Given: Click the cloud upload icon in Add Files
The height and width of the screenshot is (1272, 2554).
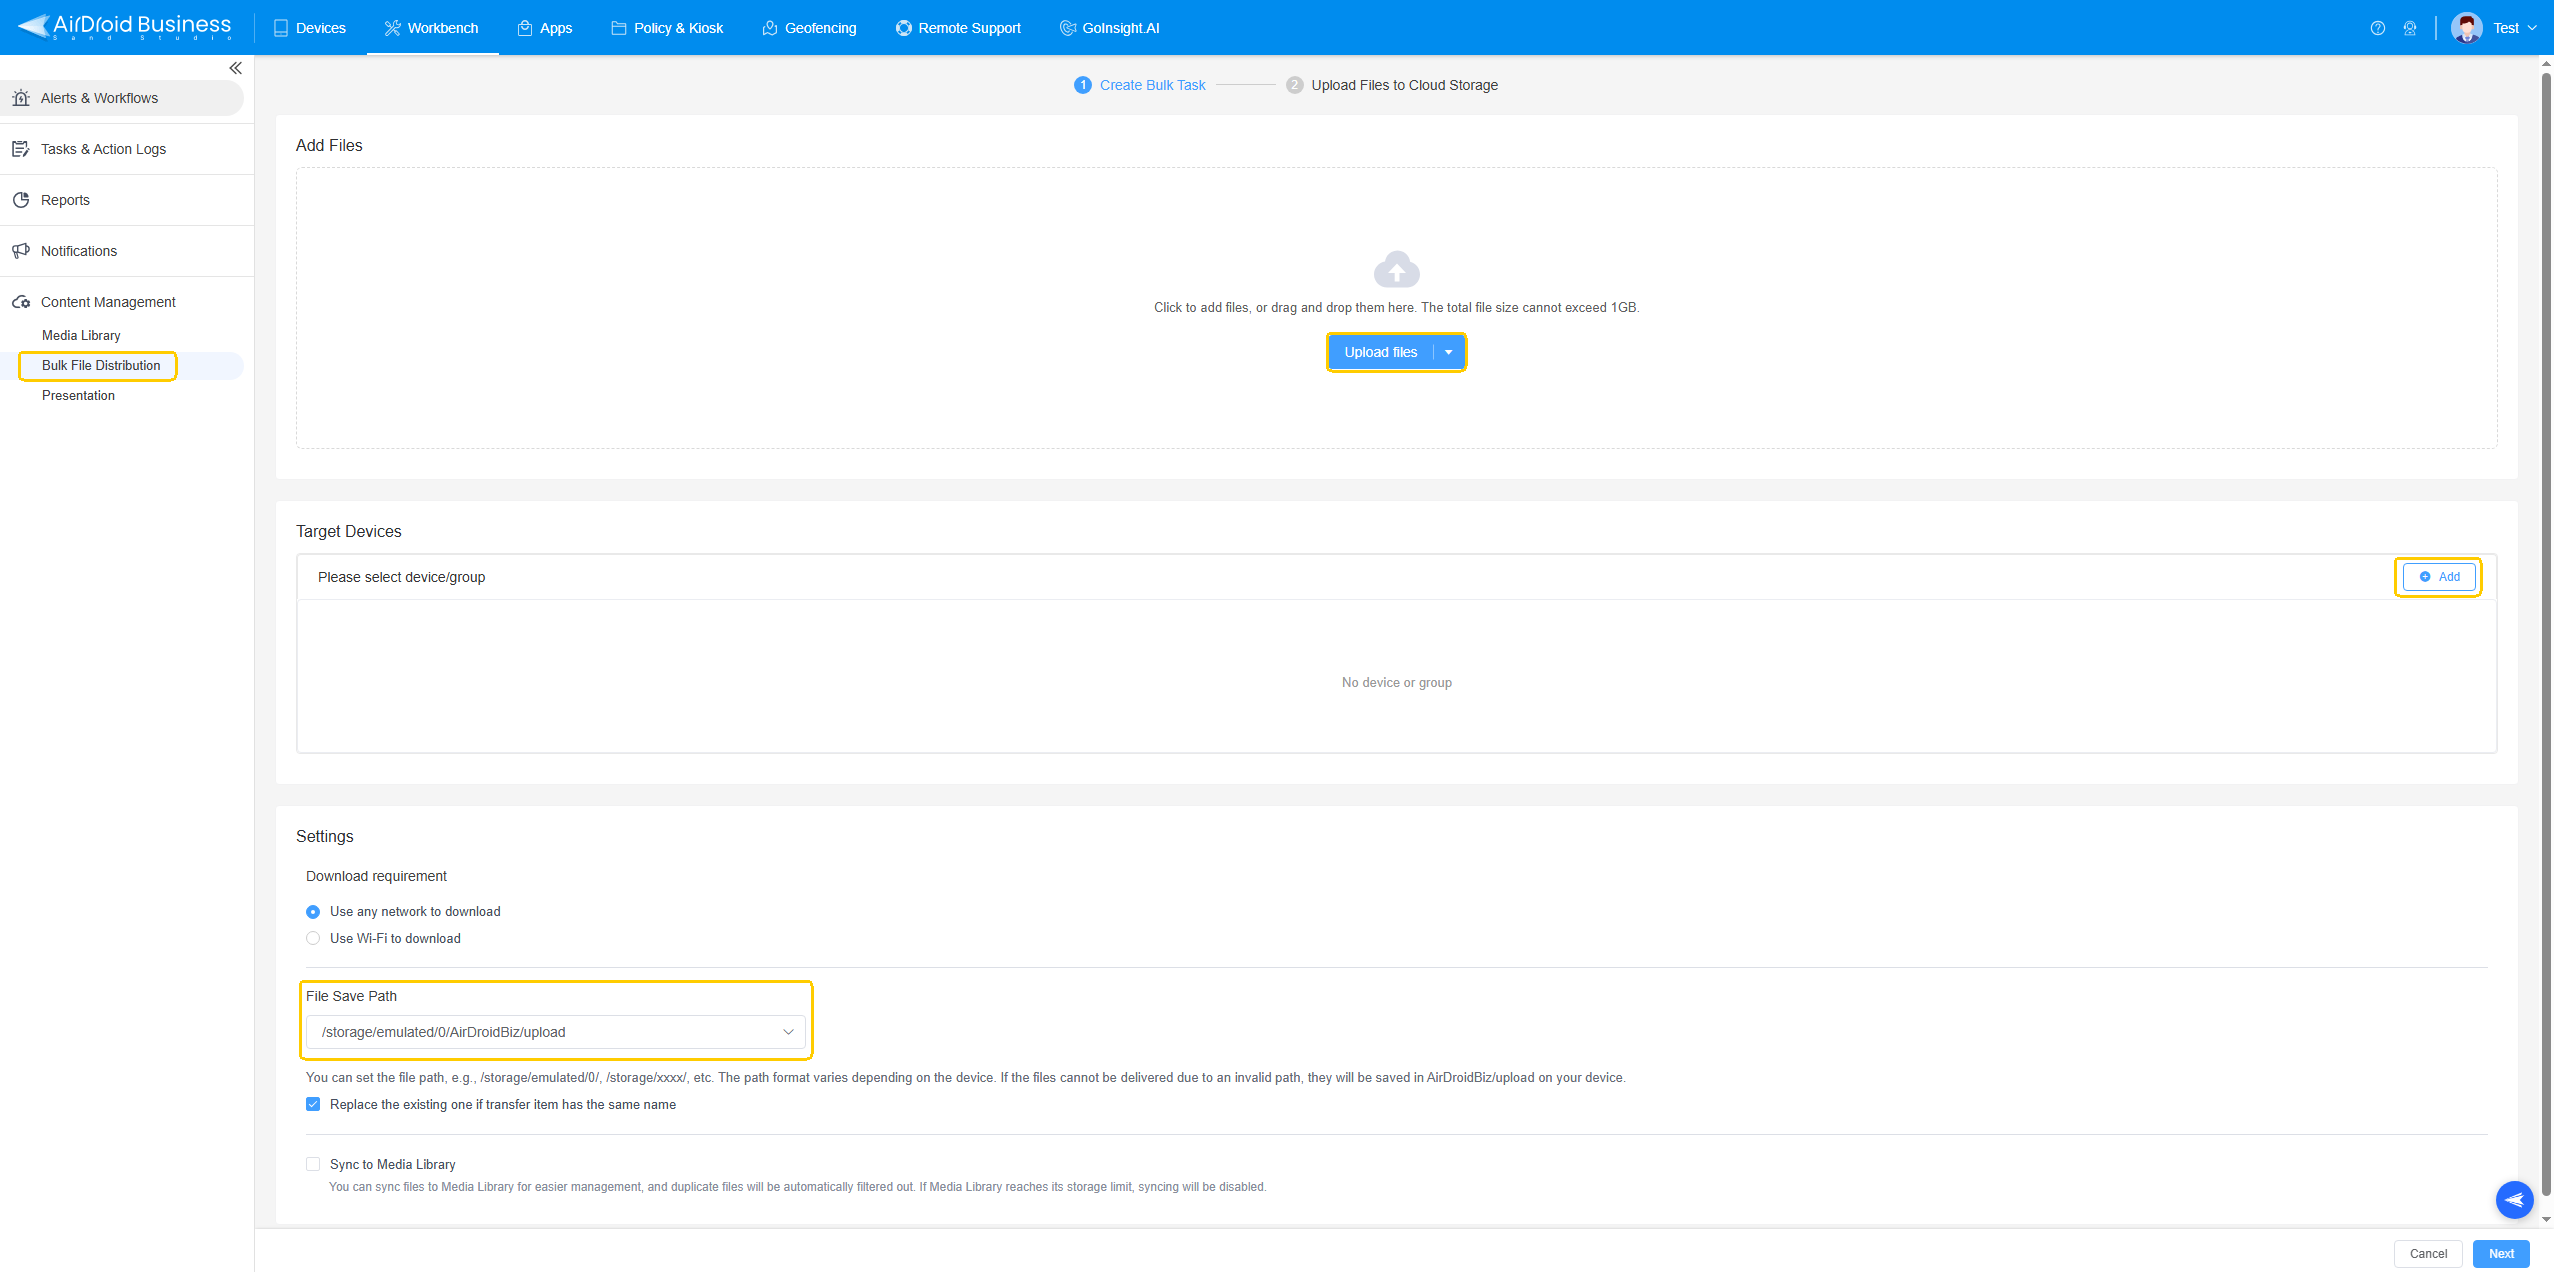Looking at the screenshot, I should point(1396,269).
